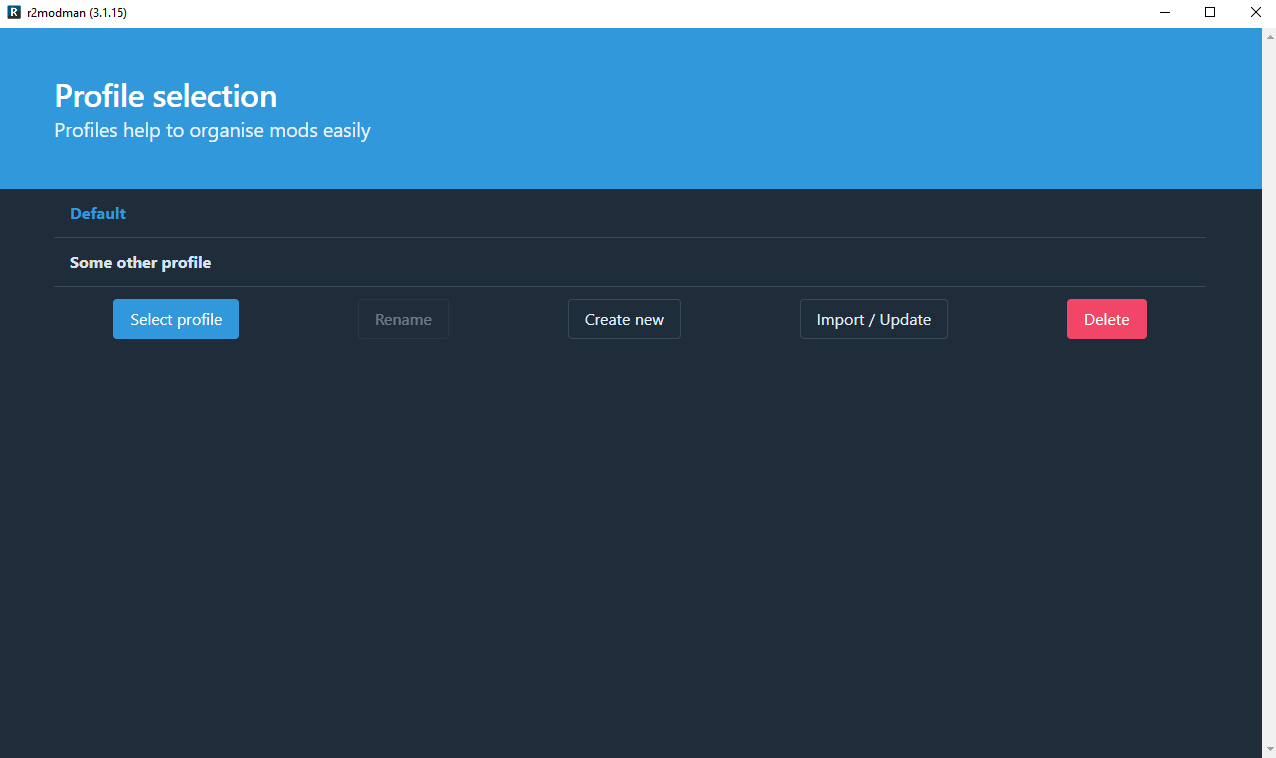This screenshot has width=1276, height=758.
Task: Create a new profile with Create new
Action: [624, 319]
